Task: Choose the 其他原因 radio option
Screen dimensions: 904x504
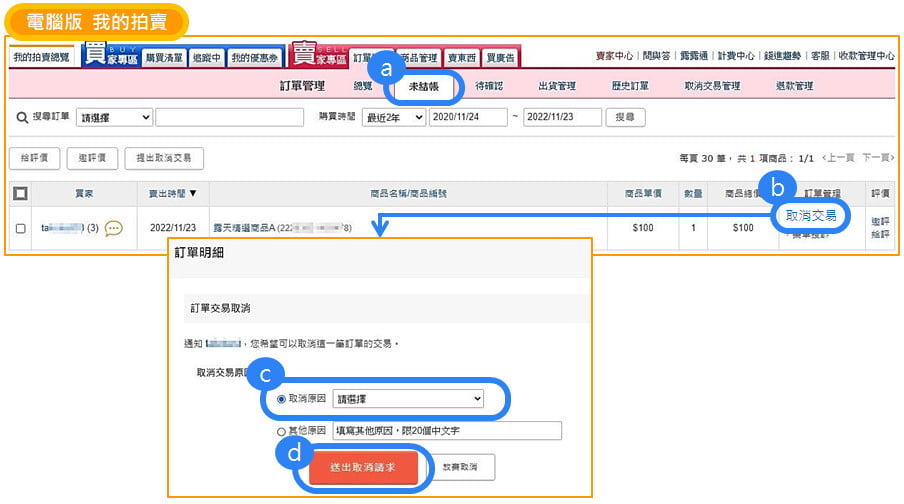Action: pyautogui.click(x=281, y=431)
